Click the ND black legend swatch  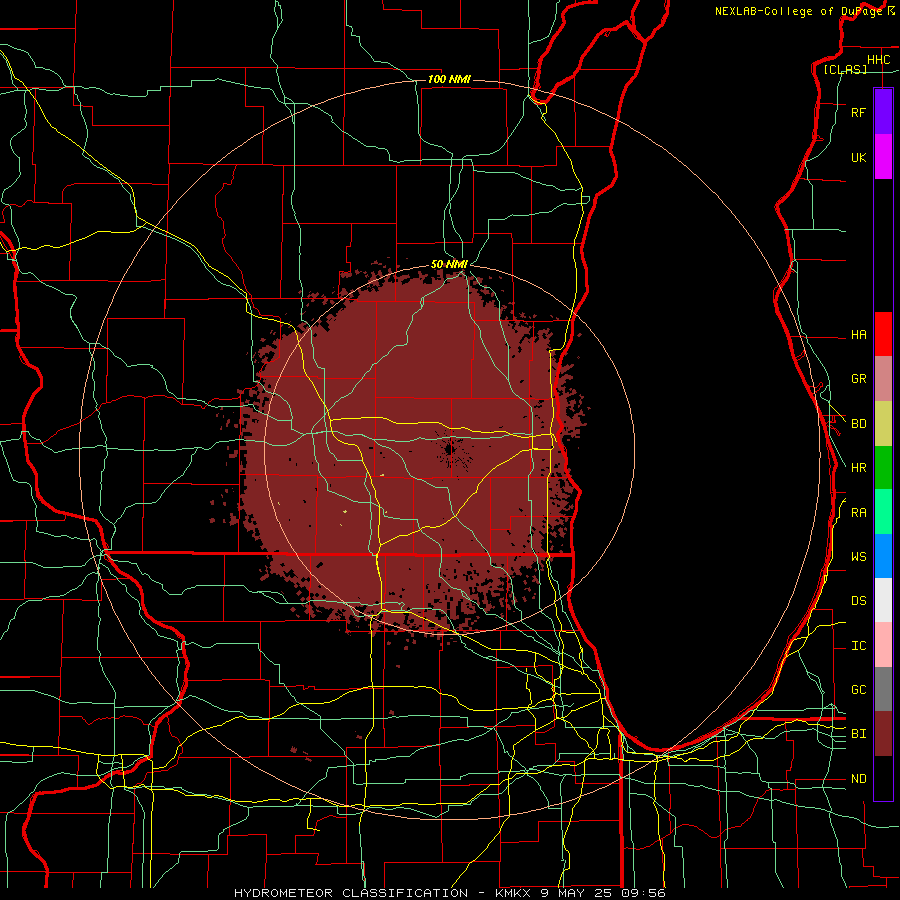883,778
